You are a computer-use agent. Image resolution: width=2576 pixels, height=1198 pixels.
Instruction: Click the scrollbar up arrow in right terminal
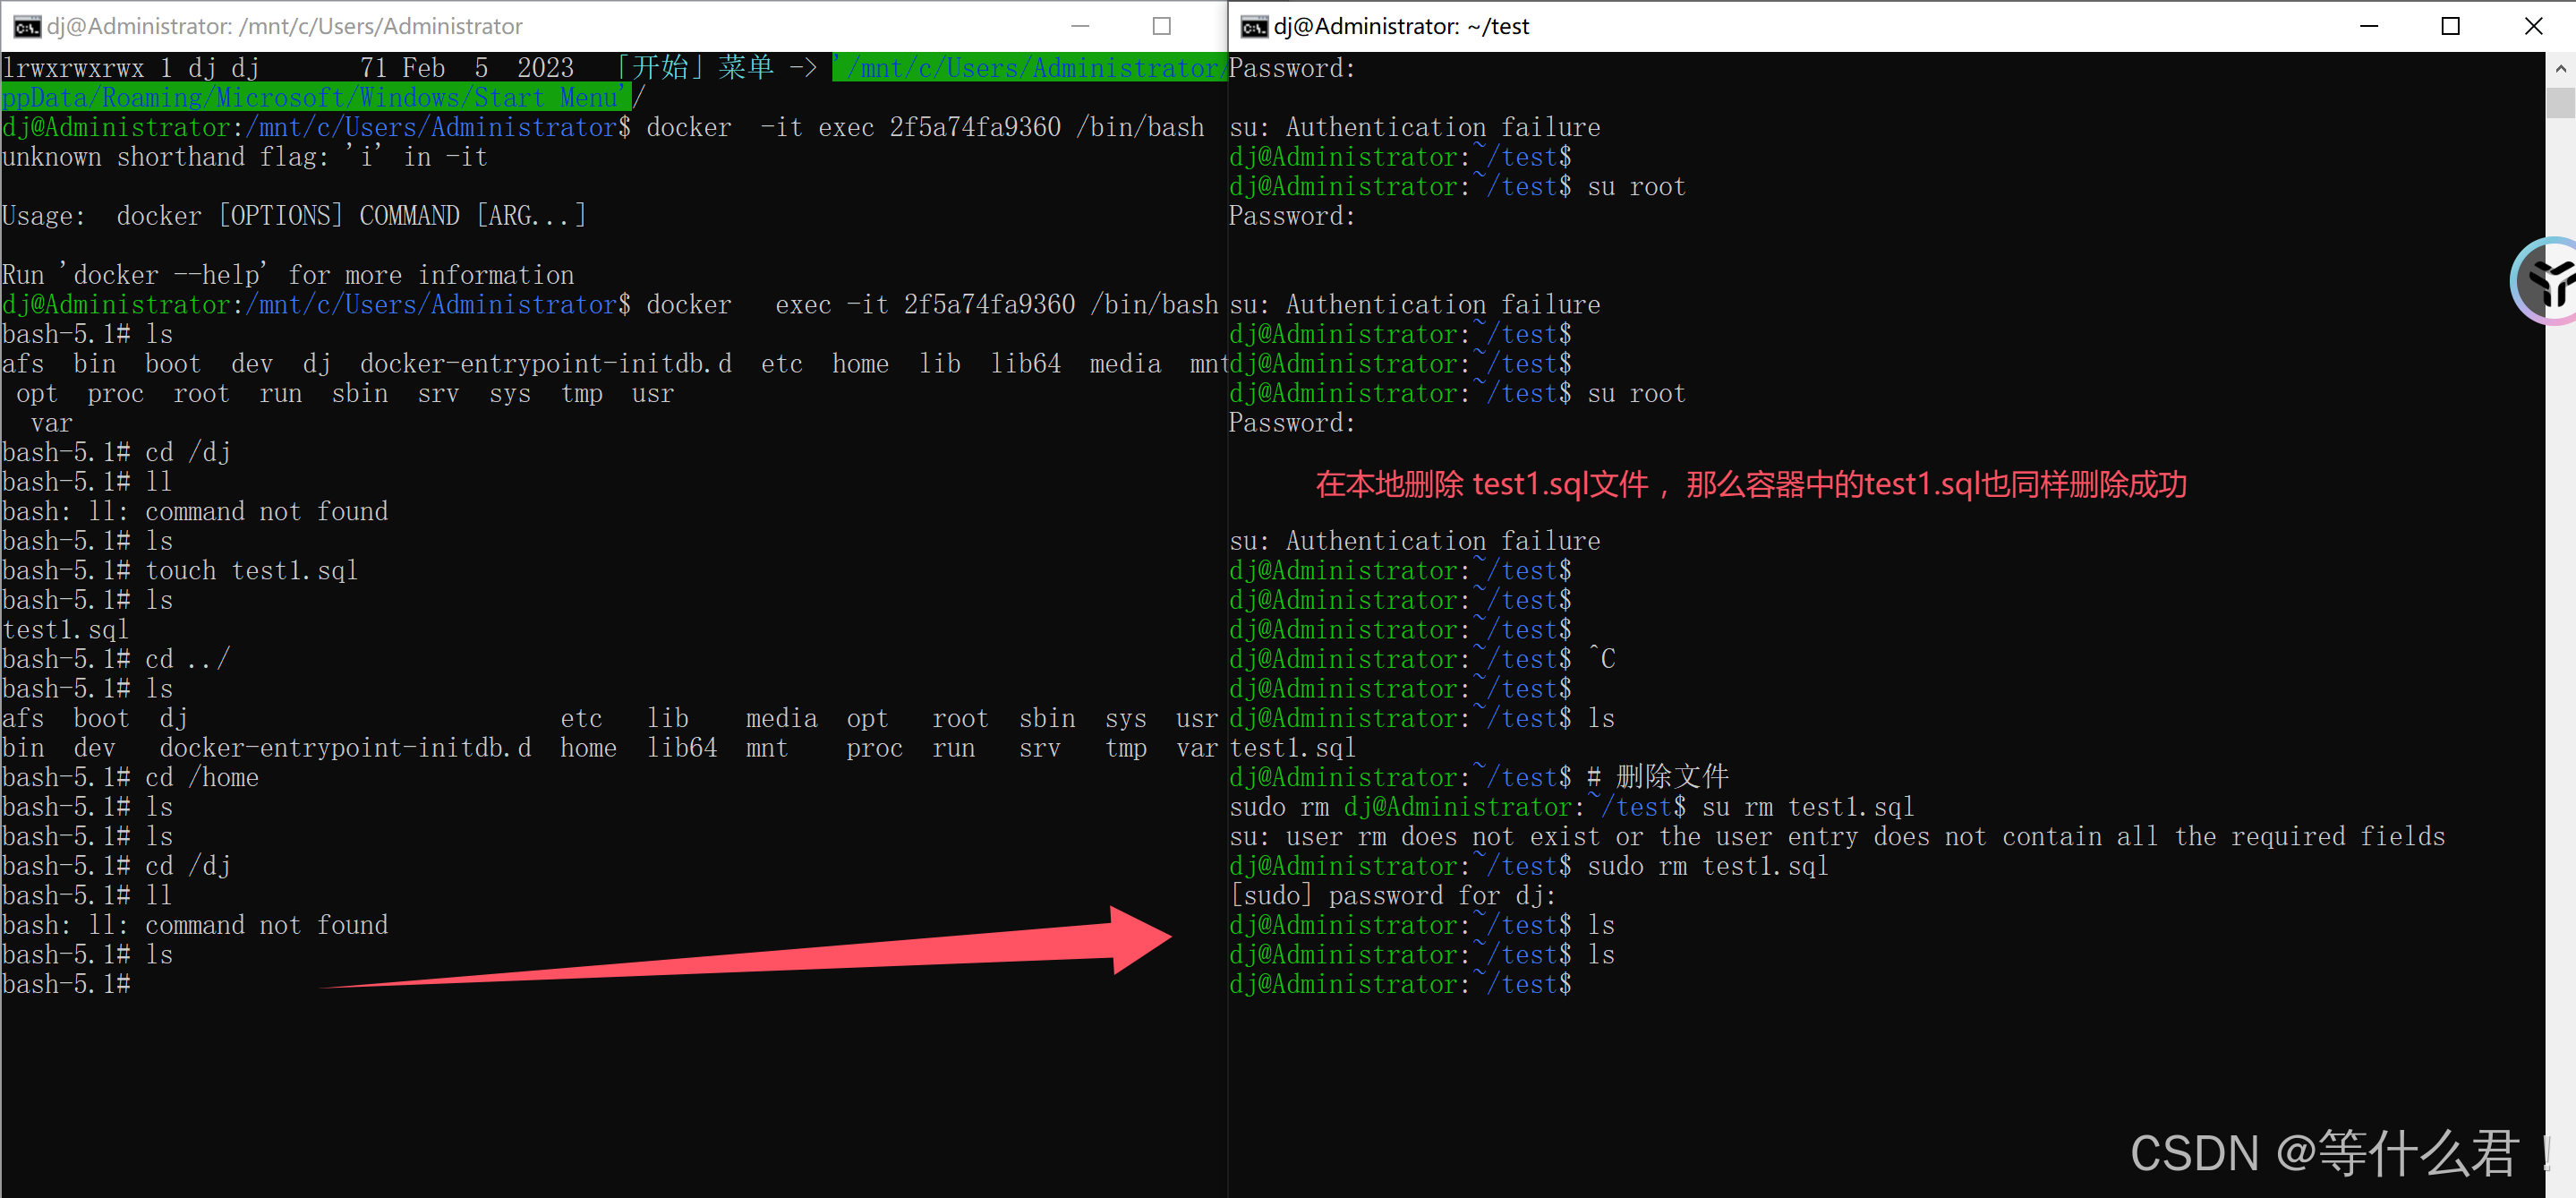(2560, 69)
